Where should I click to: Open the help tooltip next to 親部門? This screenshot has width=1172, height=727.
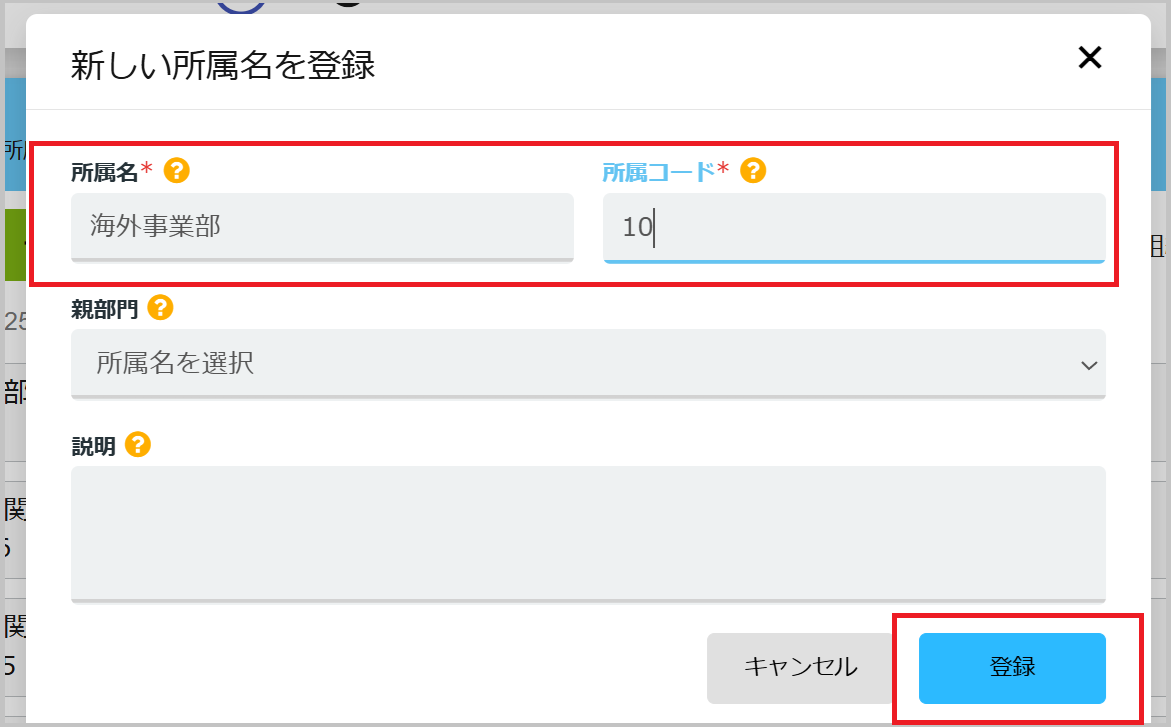tap(160, 307)
